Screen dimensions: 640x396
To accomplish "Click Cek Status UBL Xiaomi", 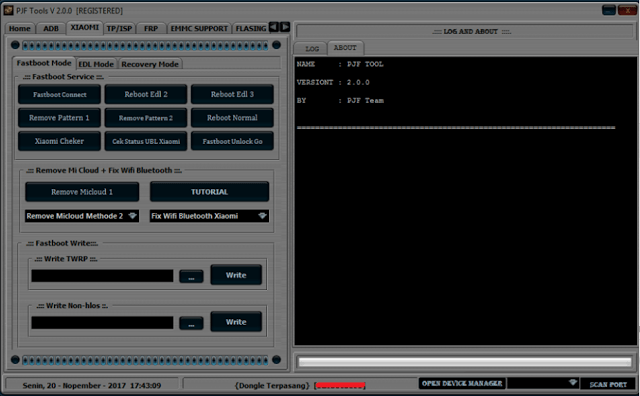I will coord(146,141).
